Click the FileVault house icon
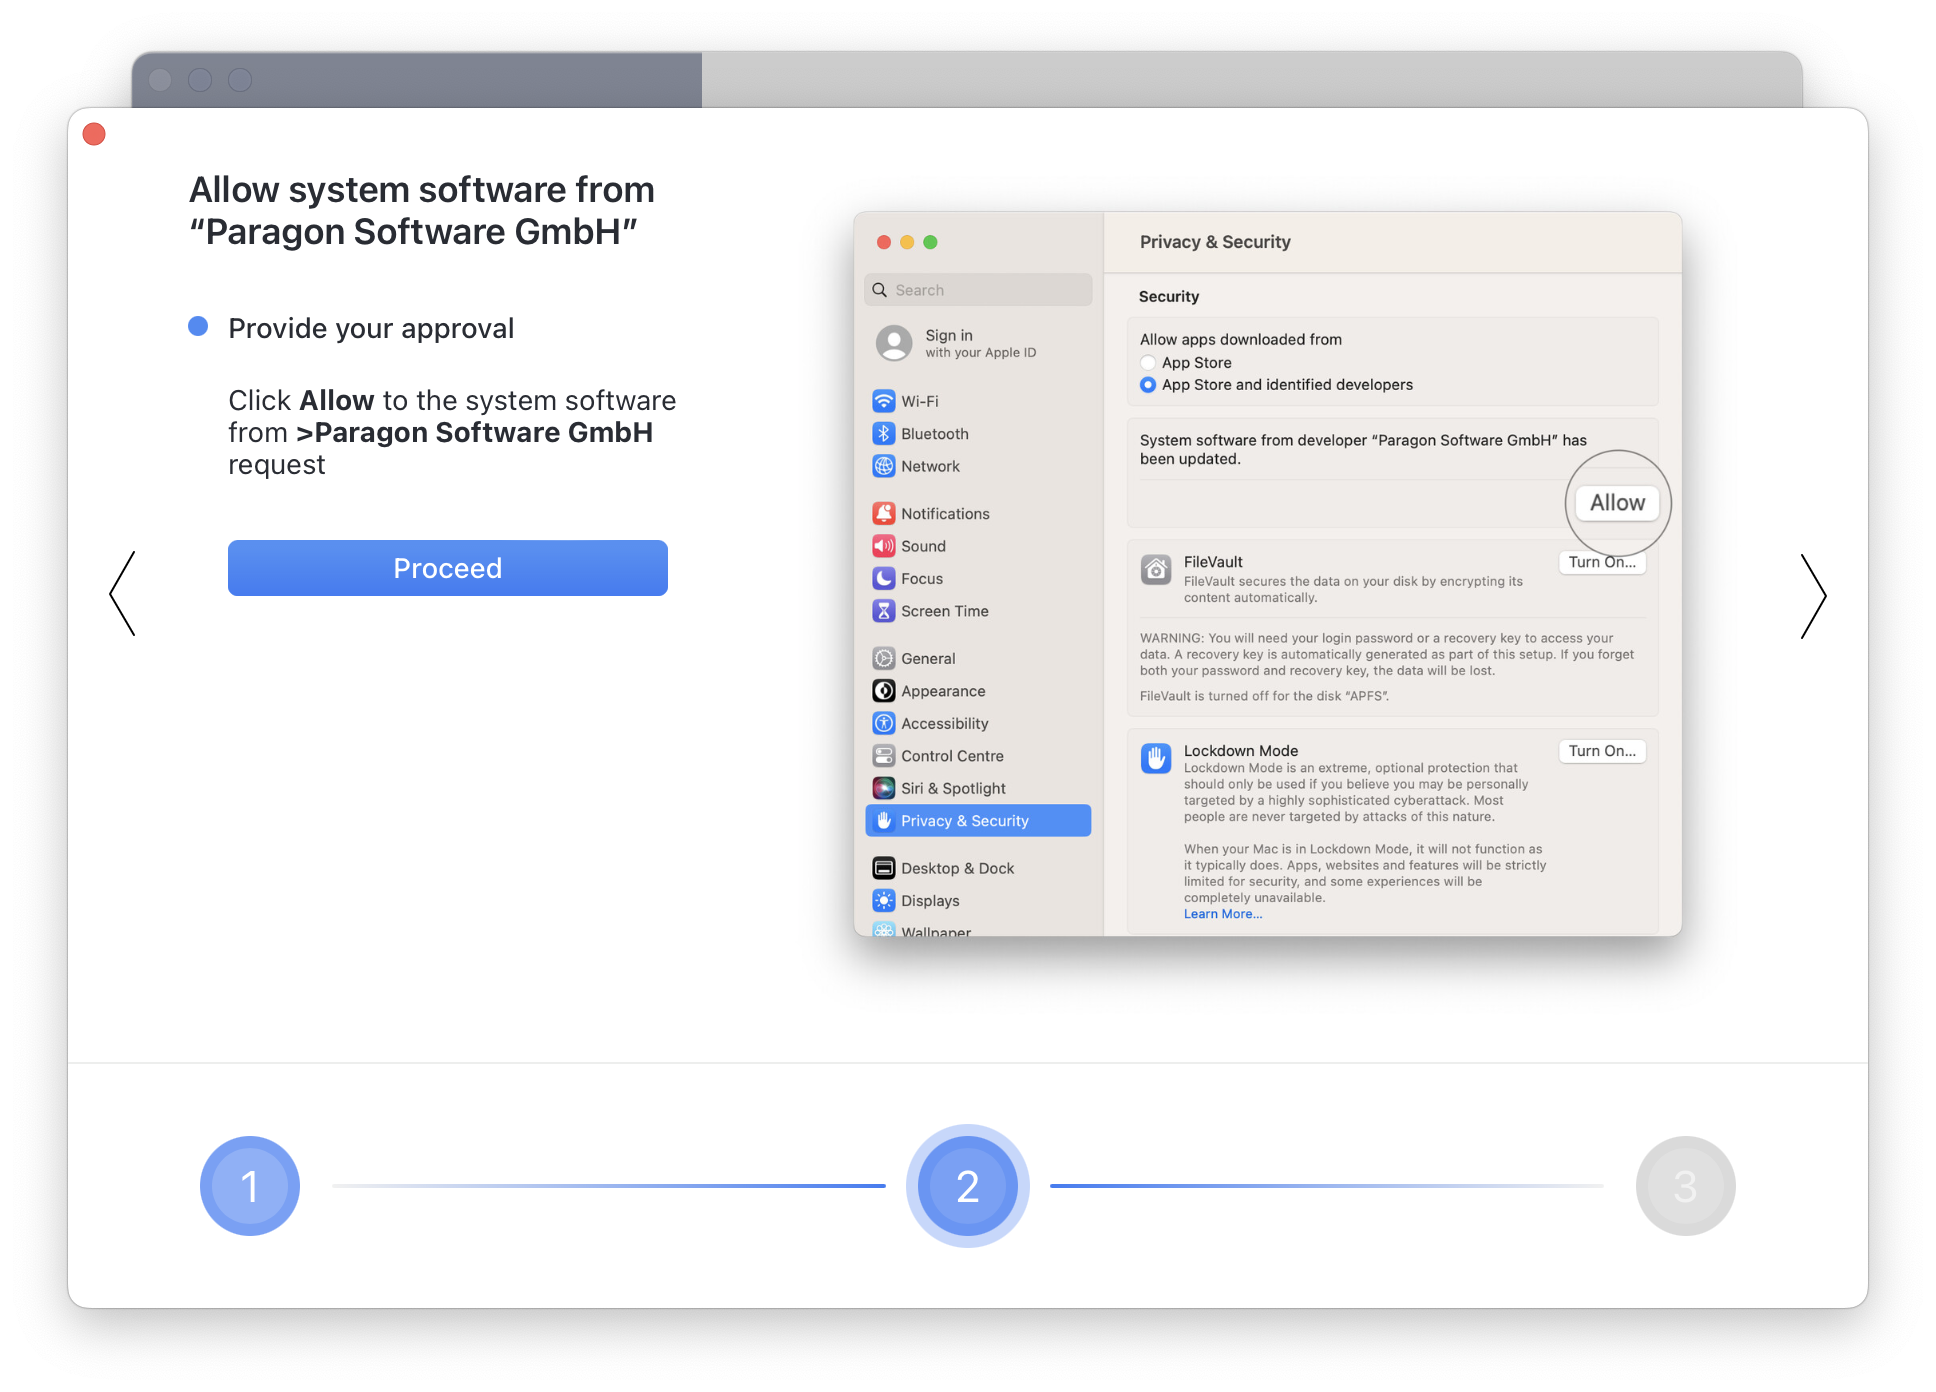This screenshot has width=1936, height=1392. click(1156, 570)
